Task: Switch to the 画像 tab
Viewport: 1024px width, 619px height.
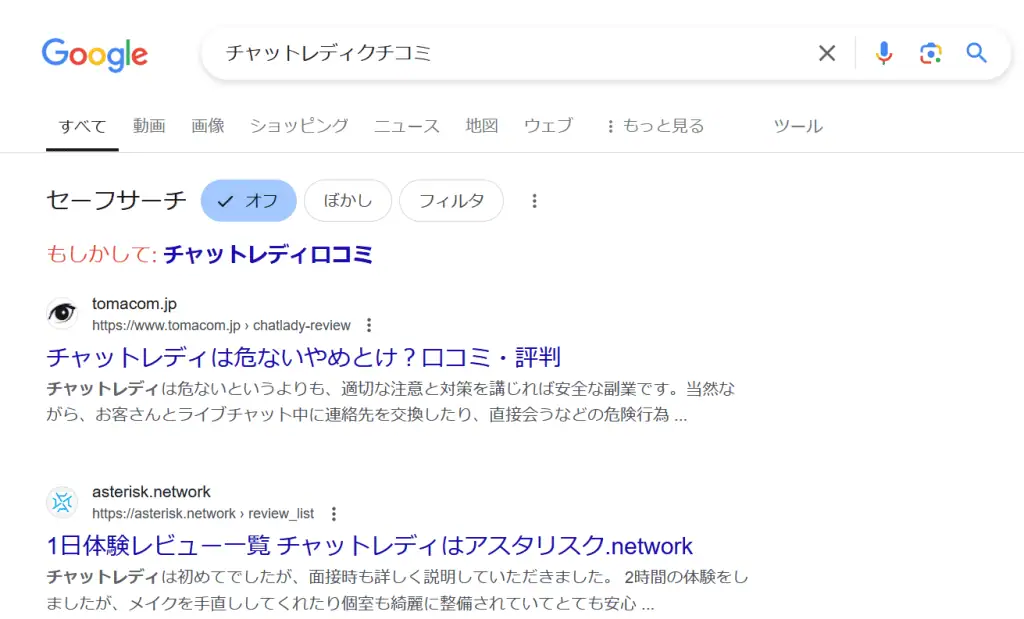Action: point(208,125)
